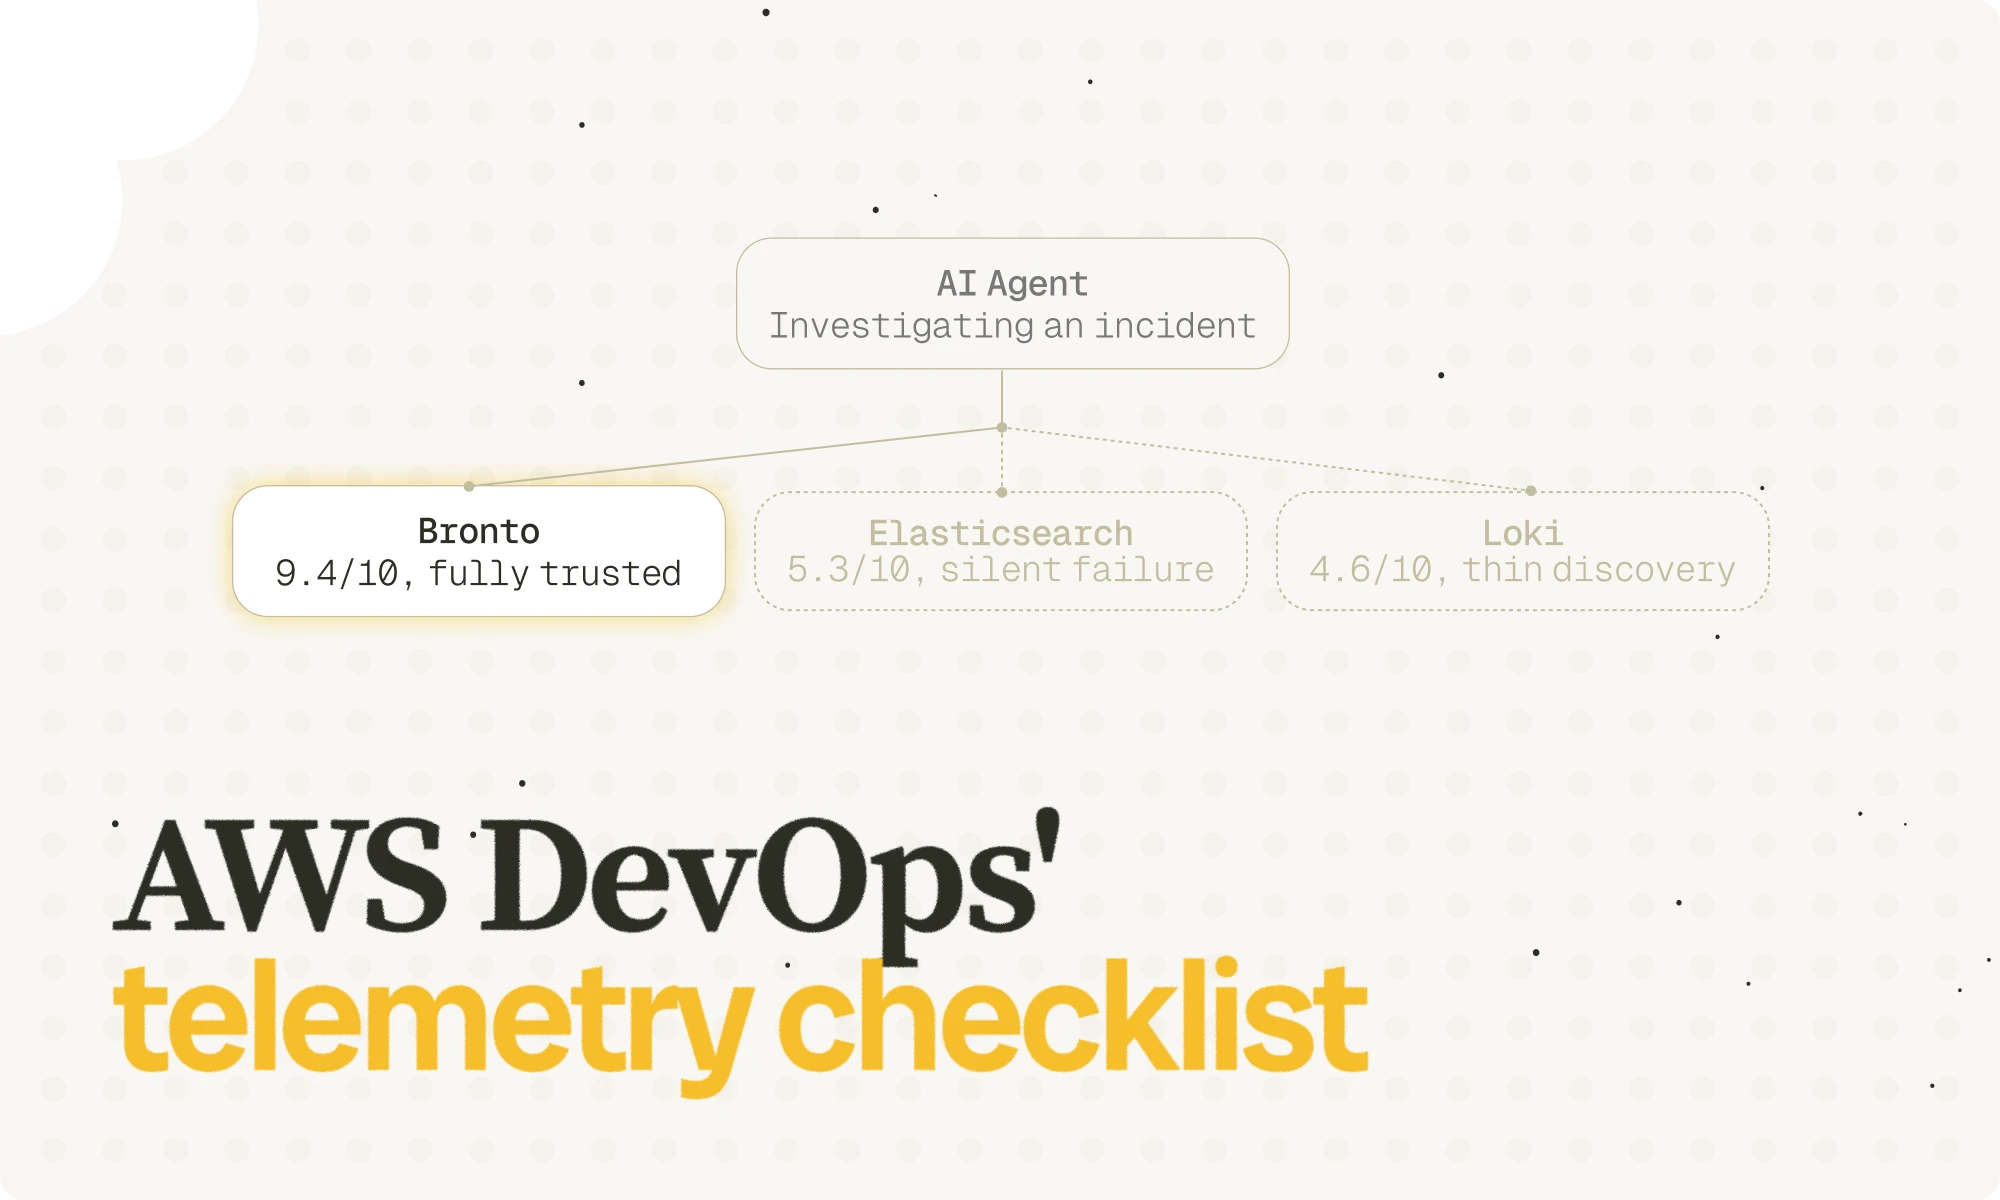Image resolution: width=2000 pixels, height=1200 pixels.
Task: Click "4.6/10, thin discovery" text
Action: (x=1522, y=570)
